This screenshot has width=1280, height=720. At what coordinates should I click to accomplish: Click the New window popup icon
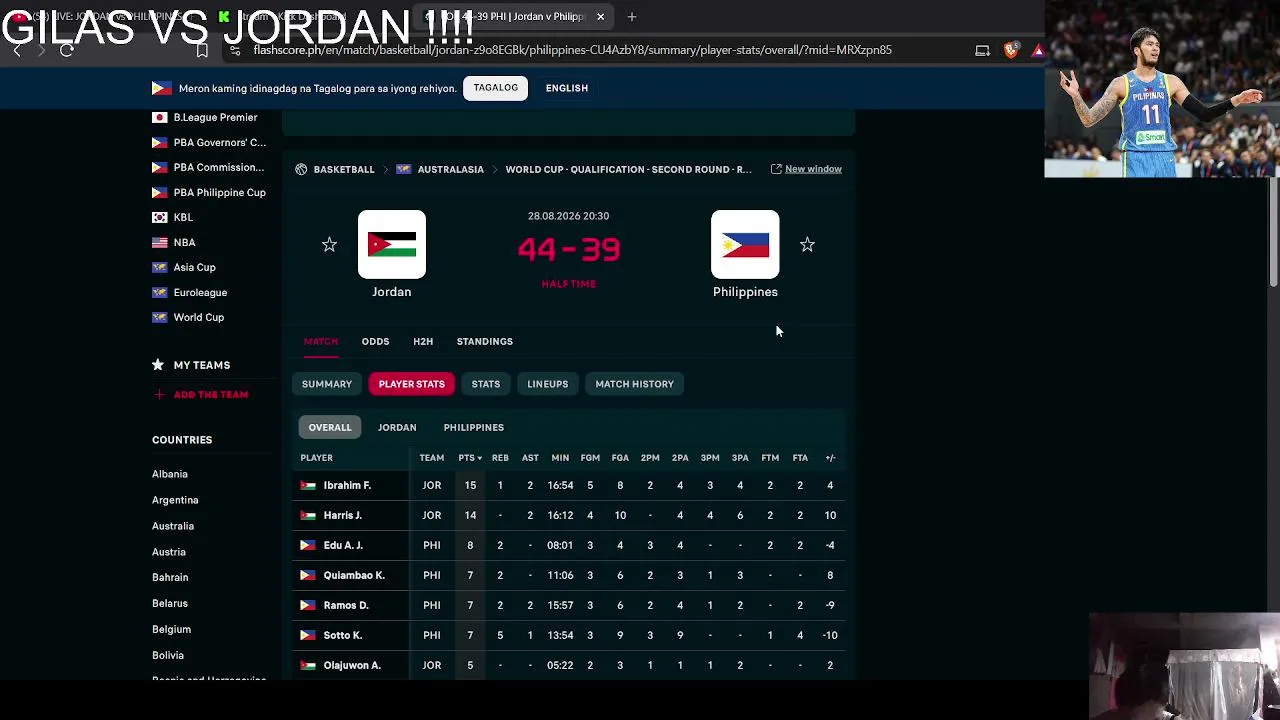776,169
